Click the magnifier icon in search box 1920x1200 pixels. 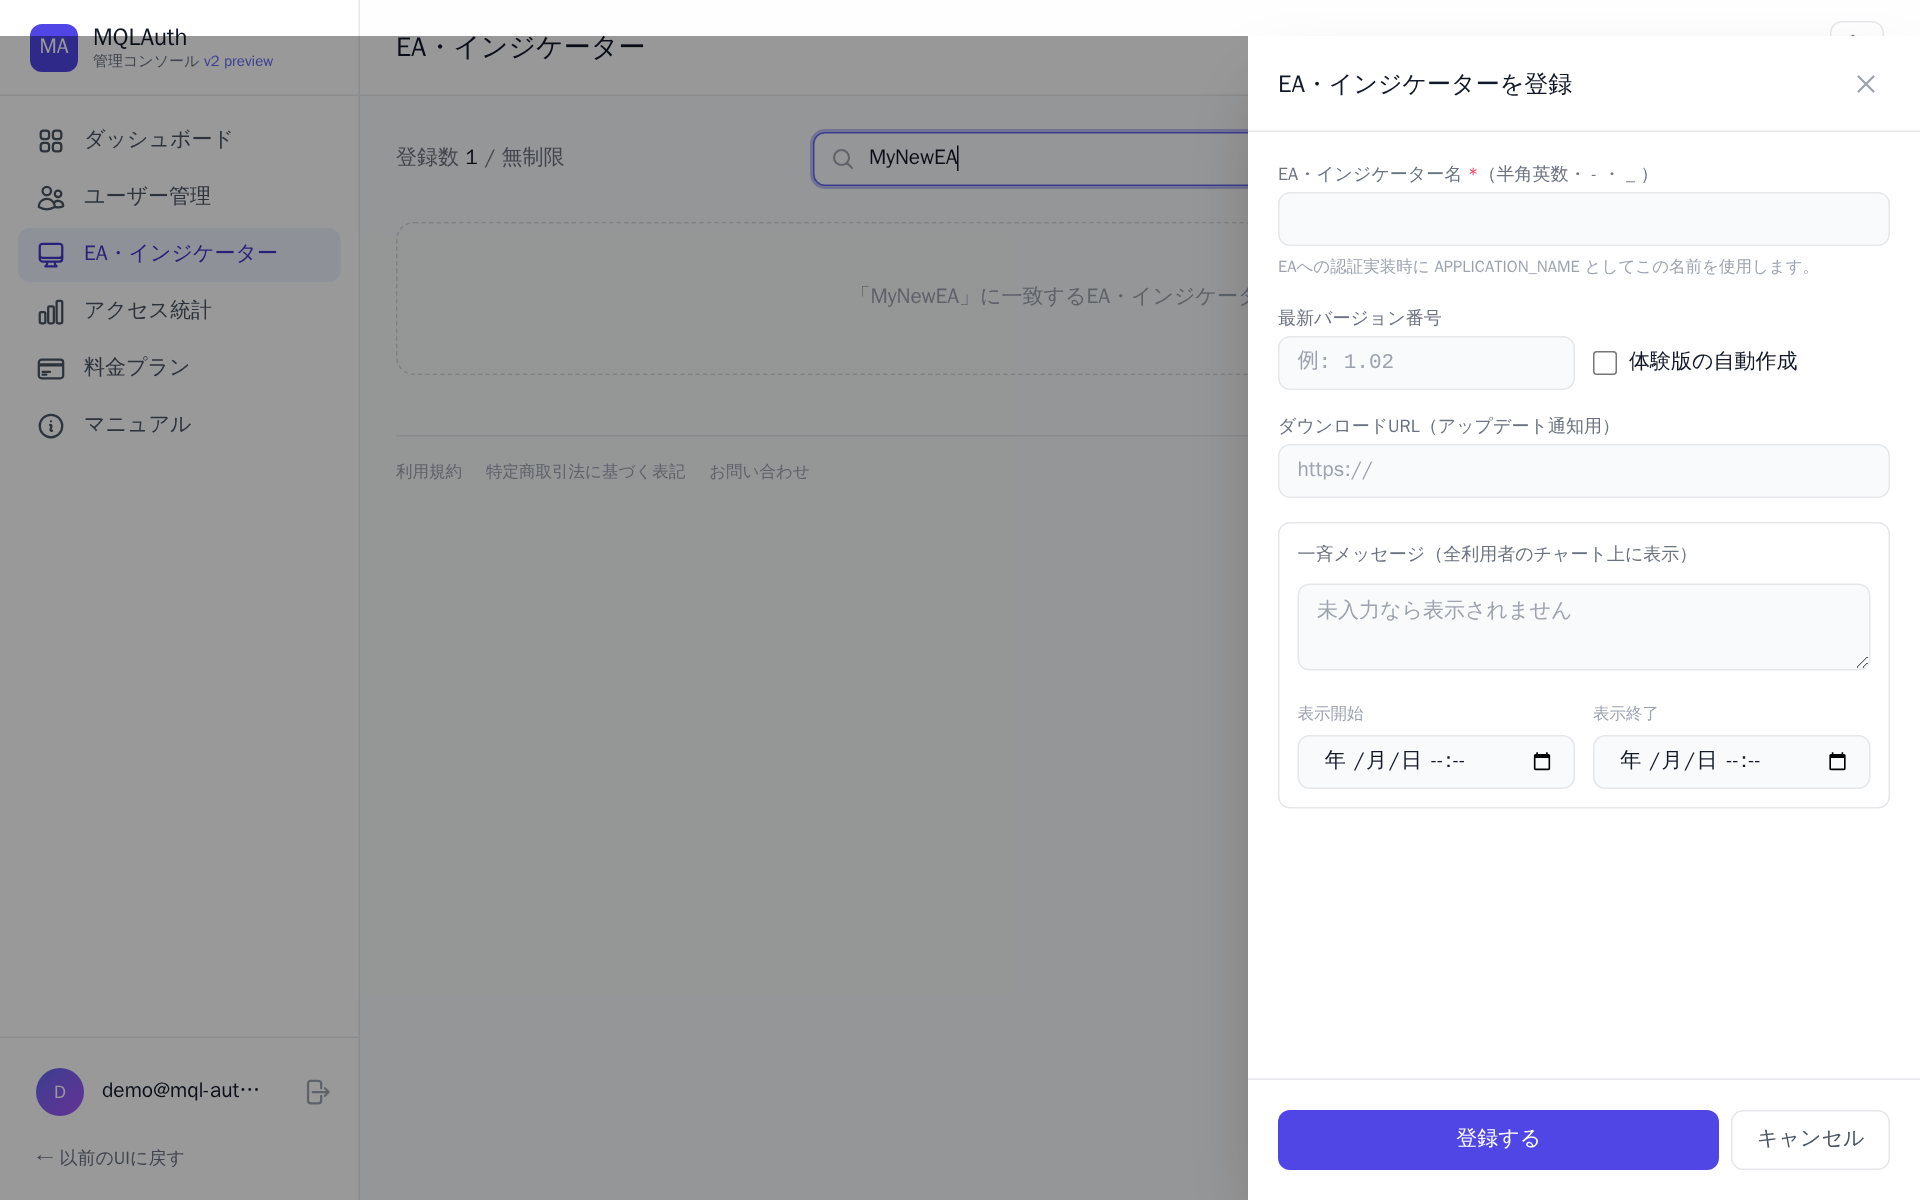pos(843,158)
